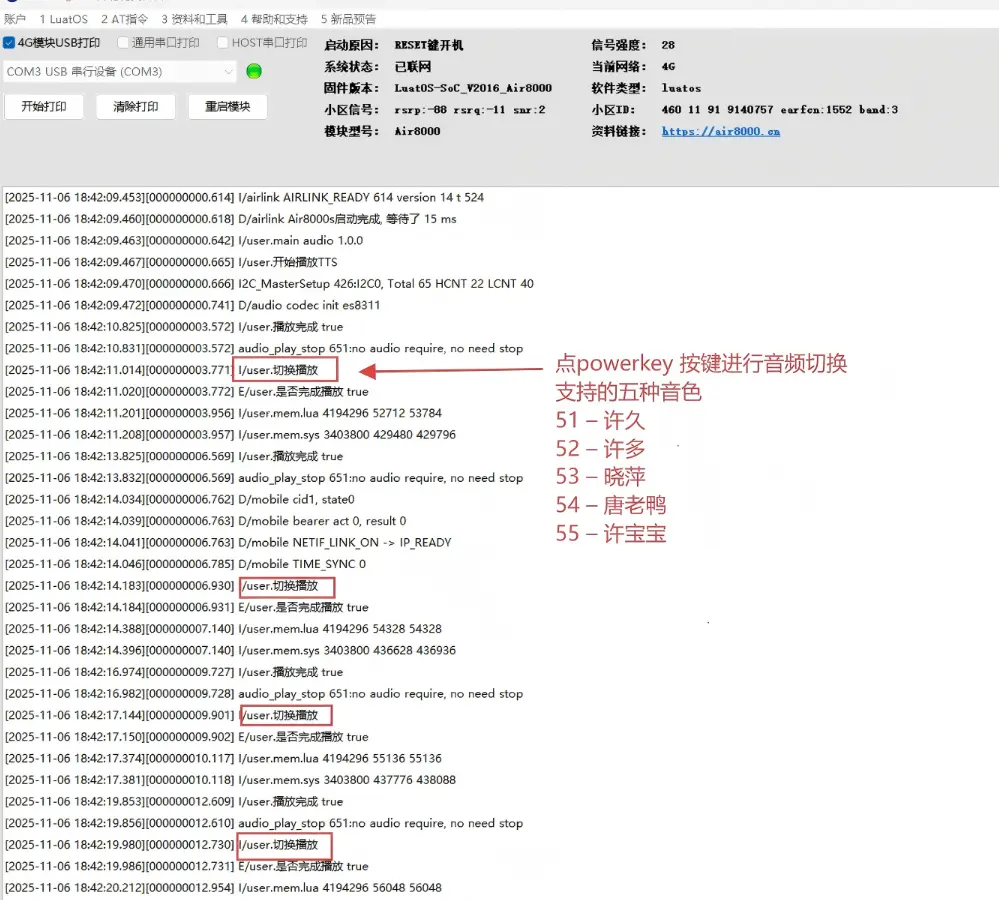Select the mem.sys 3403800 436628 436936 line

click(231, 650)
